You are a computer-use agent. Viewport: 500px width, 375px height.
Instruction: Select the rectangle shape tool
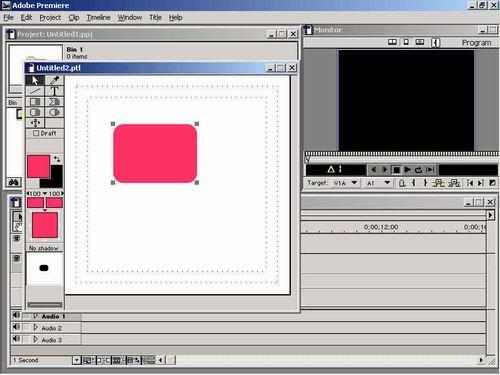35,101
